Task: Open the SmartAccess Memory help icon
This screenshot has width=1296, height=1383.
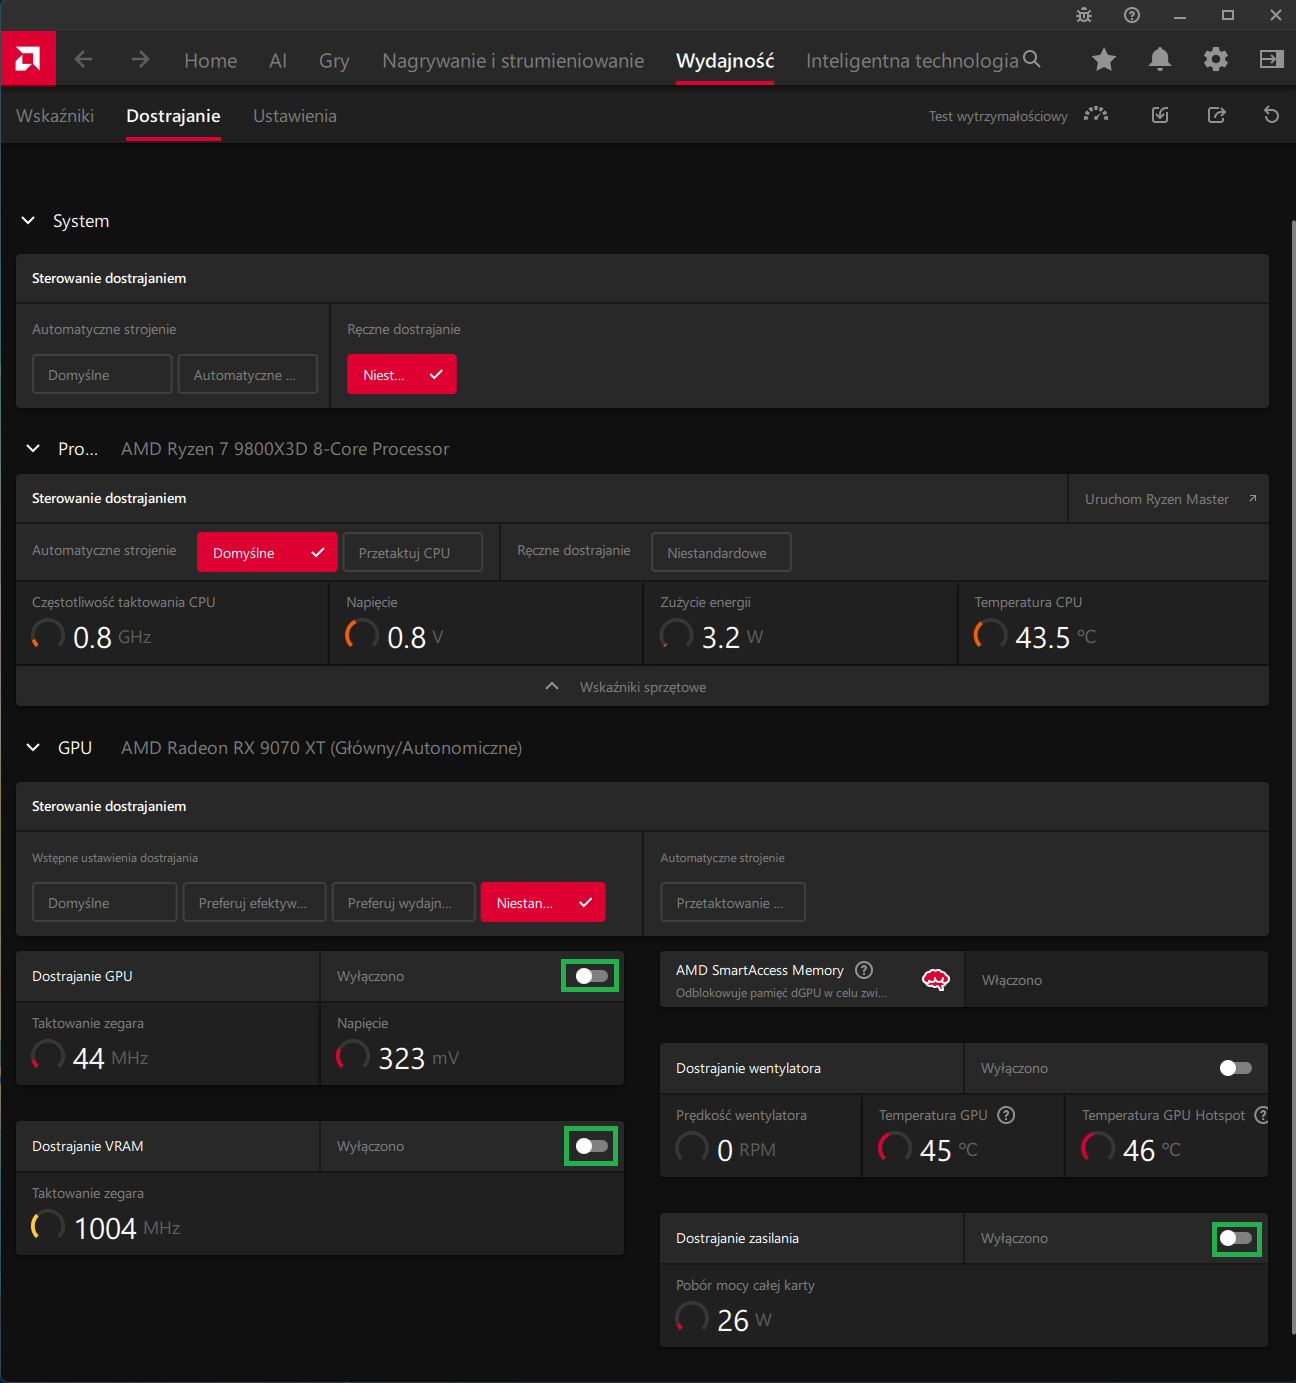Action: pyautogui.click(x=864, y=970)
